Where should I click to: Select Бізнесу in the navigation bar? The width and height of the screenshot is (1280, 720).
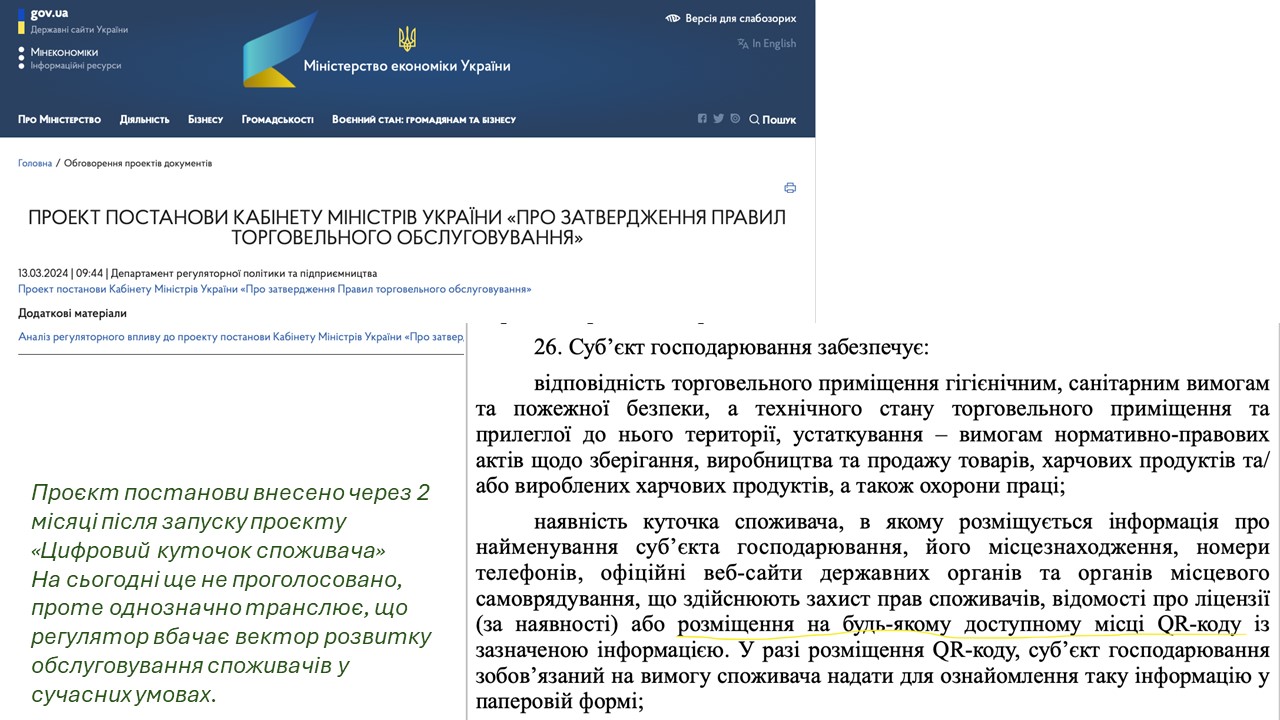[205, 119]
